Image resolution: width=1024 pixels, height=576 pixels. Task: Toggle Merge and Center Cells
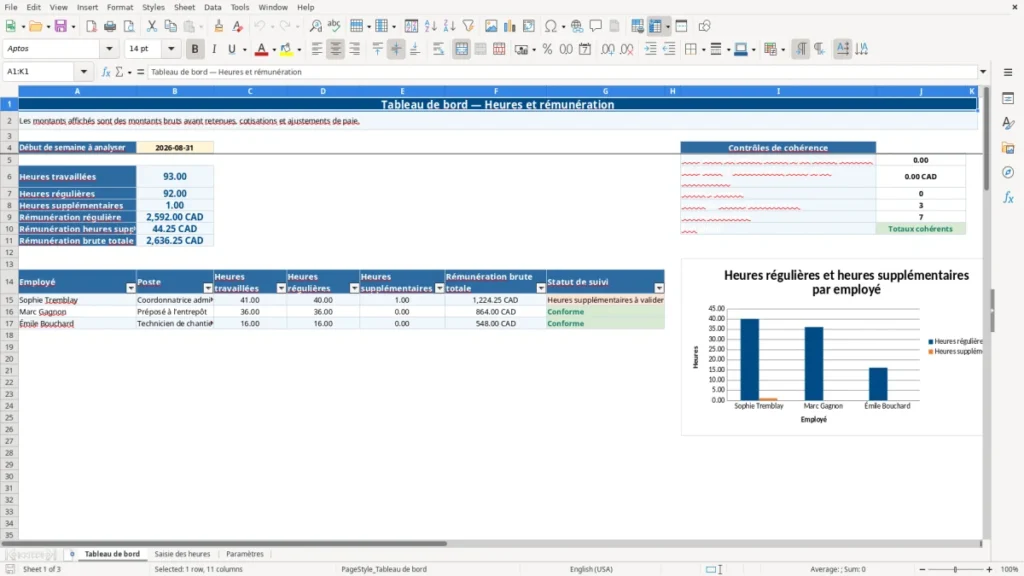(461, 49)
